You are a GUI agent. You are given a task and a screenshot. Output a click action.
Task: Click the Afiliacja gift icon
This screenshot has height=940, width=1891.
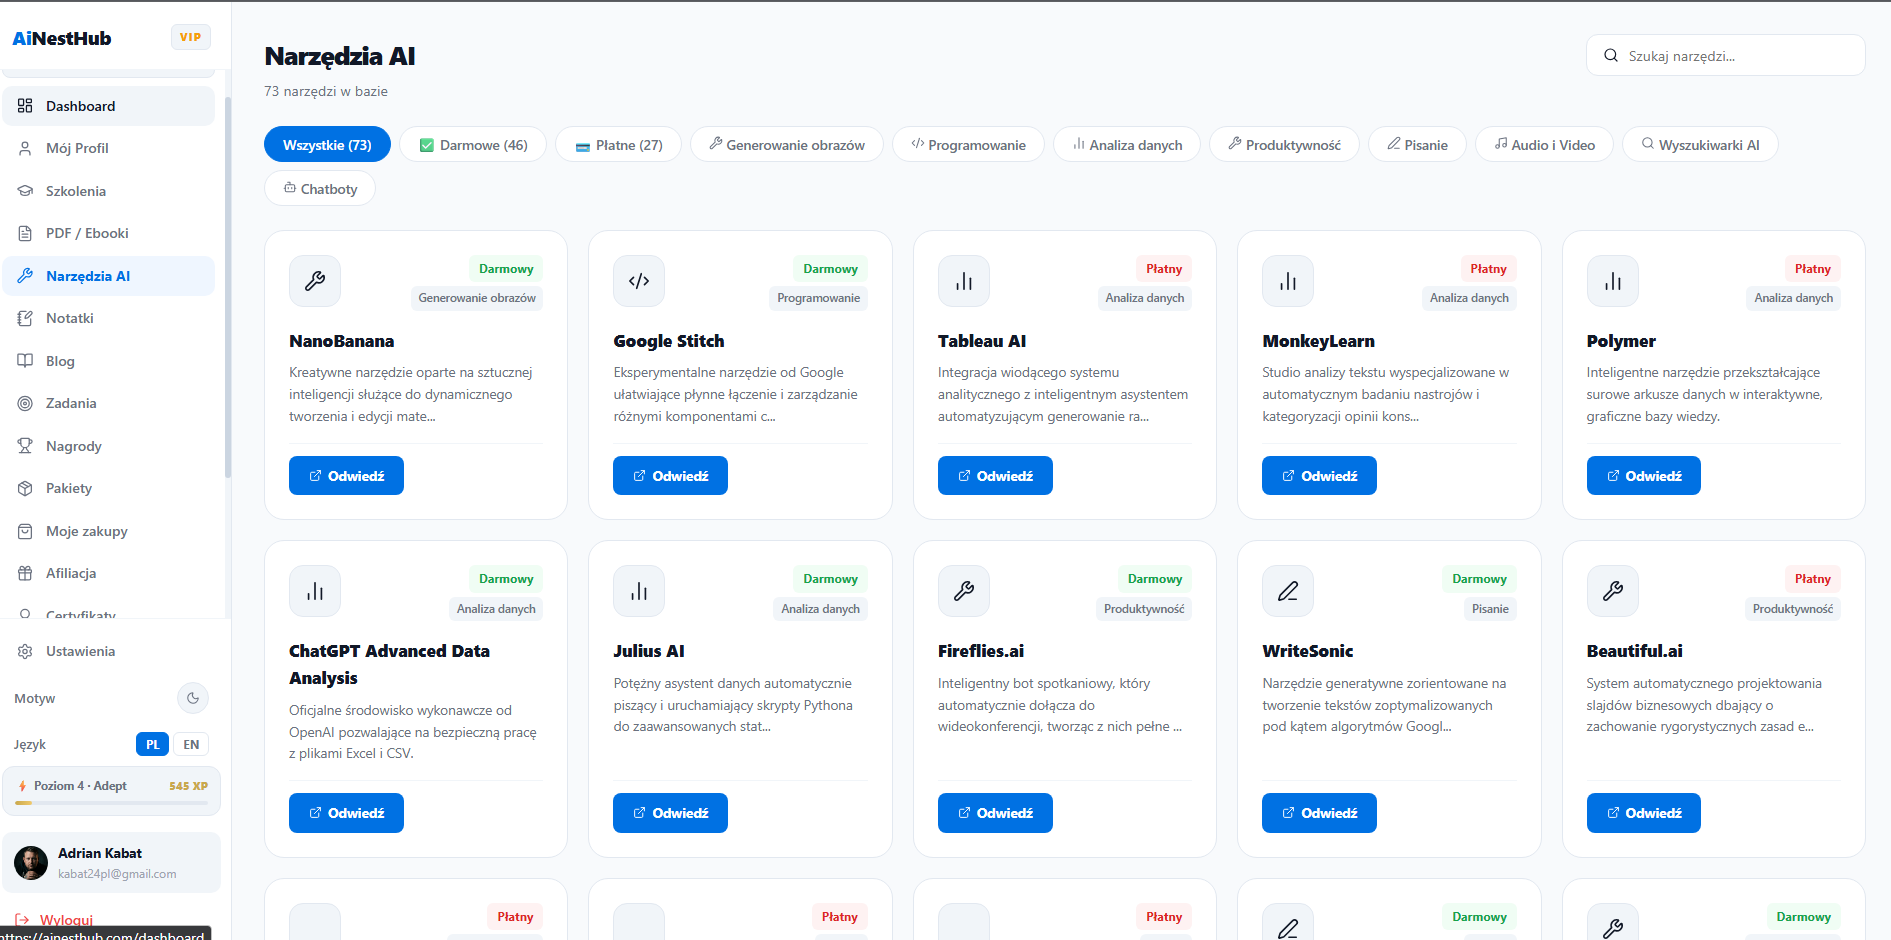[x=25, y=573]
